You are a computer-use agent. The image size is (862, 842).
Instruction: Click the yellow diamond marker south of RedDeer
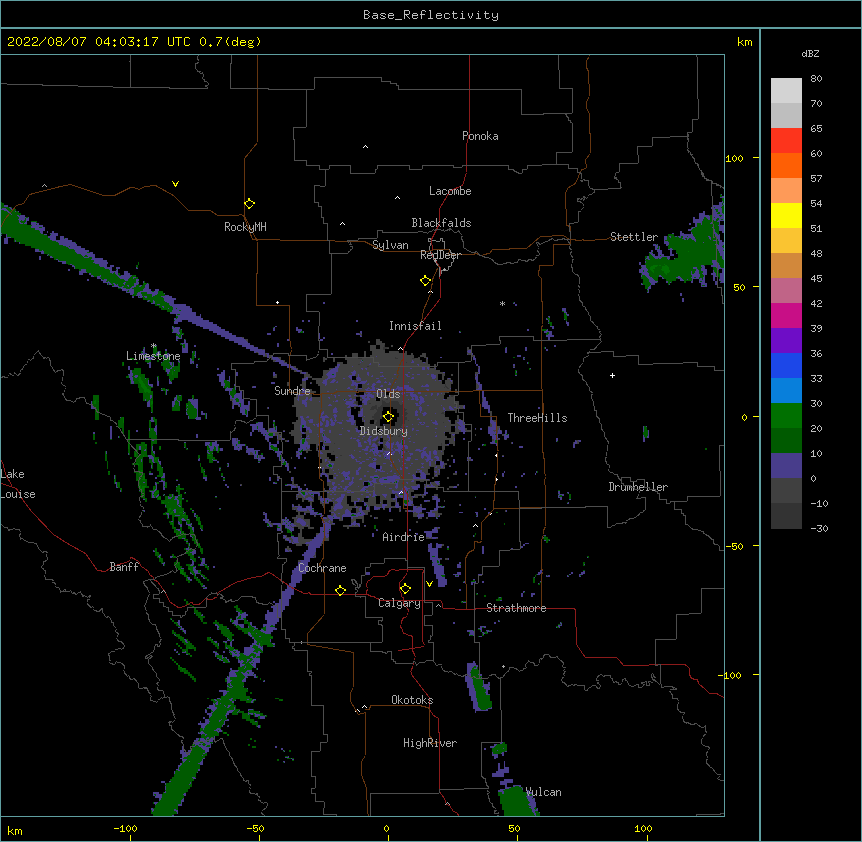click(425, 281)
